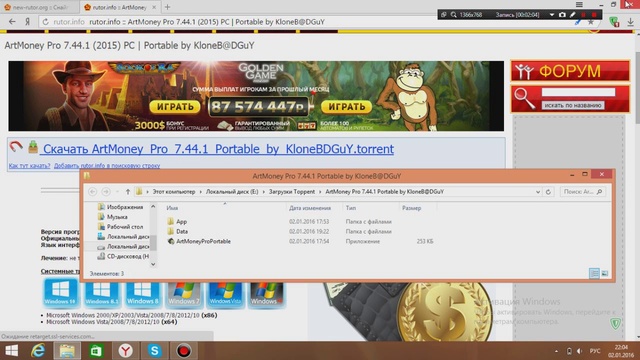Open 'Как тут качать?' help link

click(x=29, y=166)
